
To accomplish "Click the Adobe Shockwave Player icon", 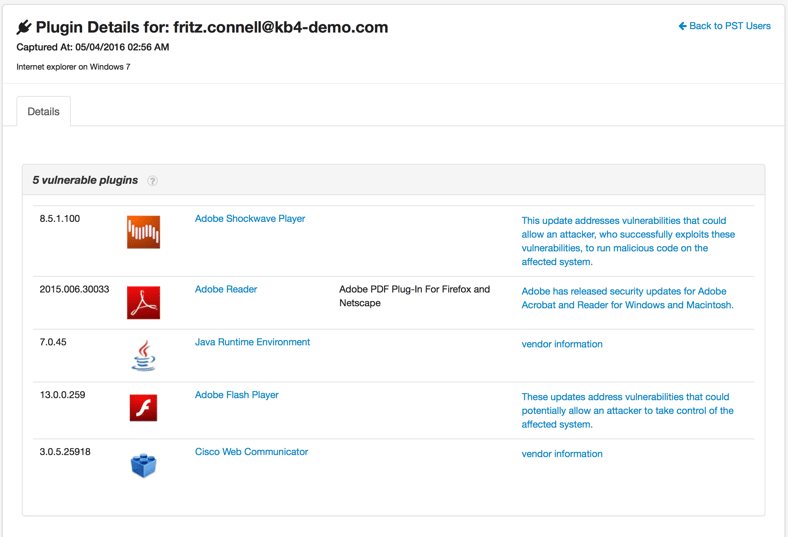I will (x=143, y=232).
